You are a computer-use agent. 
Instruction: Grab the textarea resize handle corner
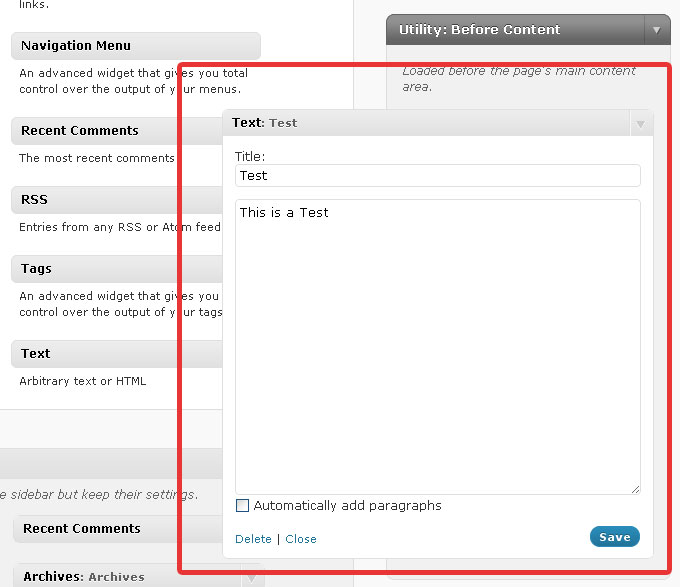coord(635,489)
